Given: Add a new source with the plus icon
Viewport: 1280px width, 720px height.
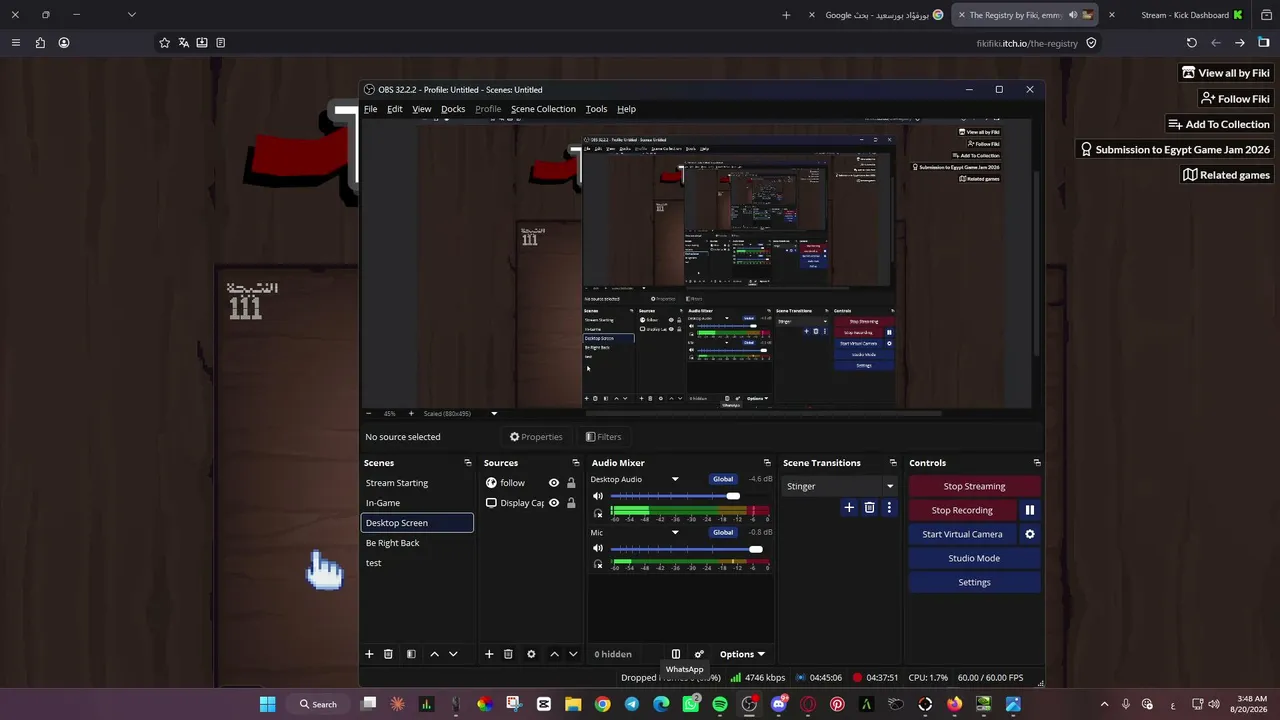Looking at the screenshot, I should tap(489, 654).
